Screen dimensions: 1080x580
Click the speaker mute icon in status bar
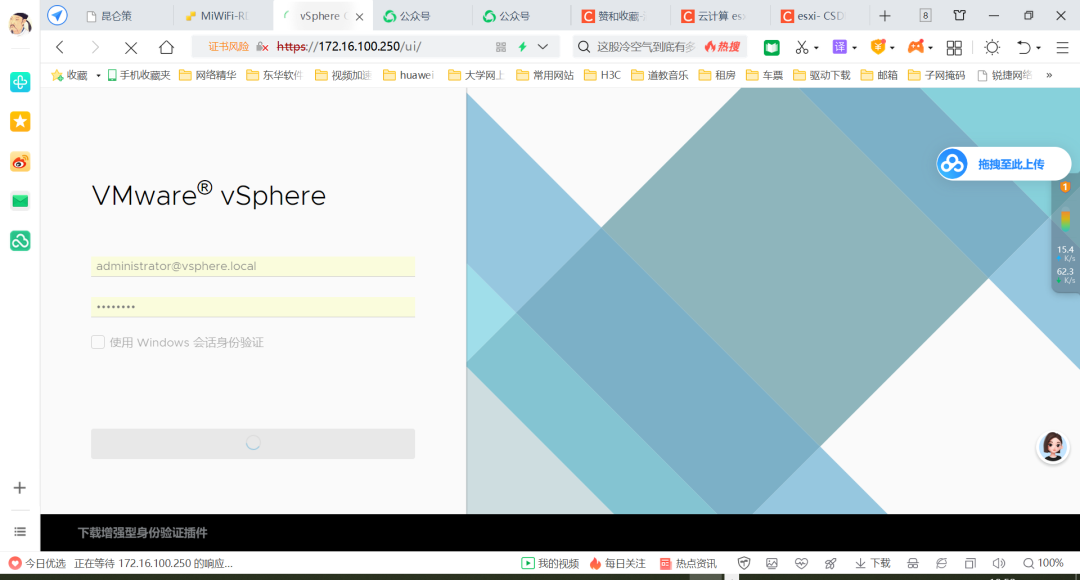coord(999,563)
